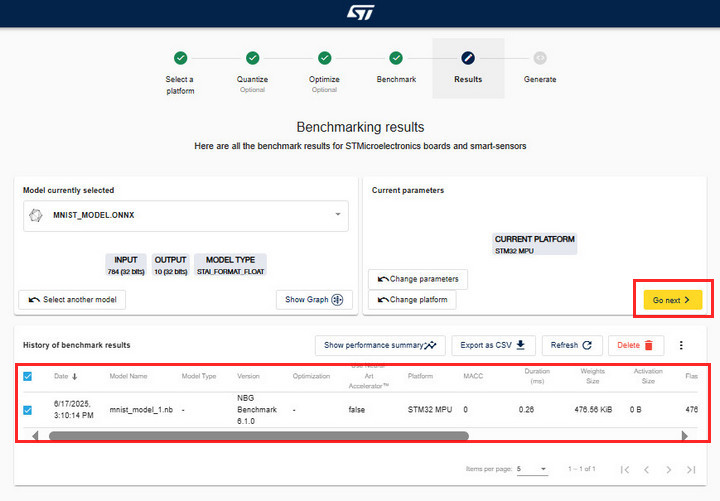Toggle the select-all checkbox in table header
Image resolution: width=720 pixels, height=501 pixels.
click(28, 376)
